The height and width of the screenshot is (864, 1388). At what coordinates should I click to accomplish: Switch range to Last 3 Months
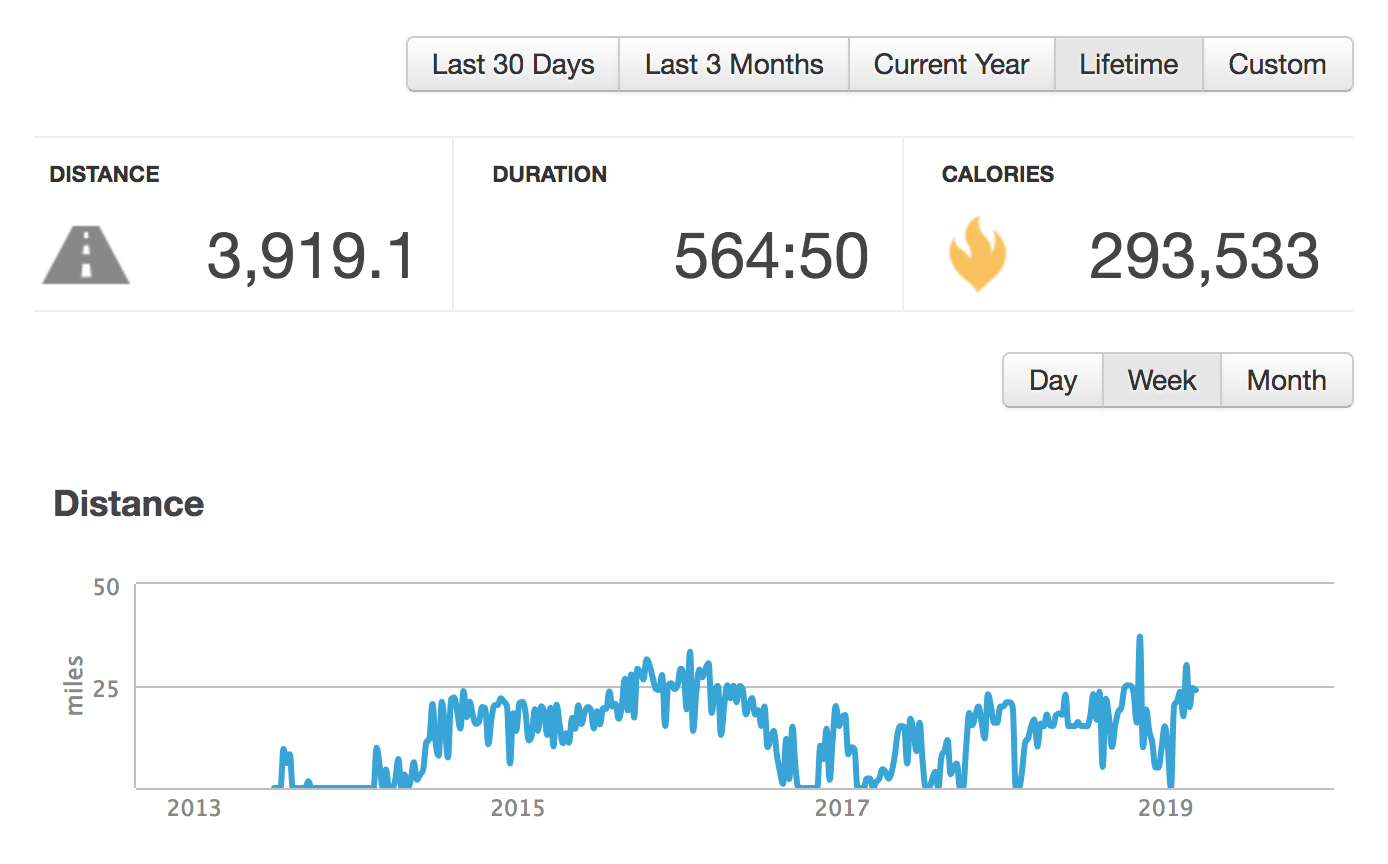point(734,65)
